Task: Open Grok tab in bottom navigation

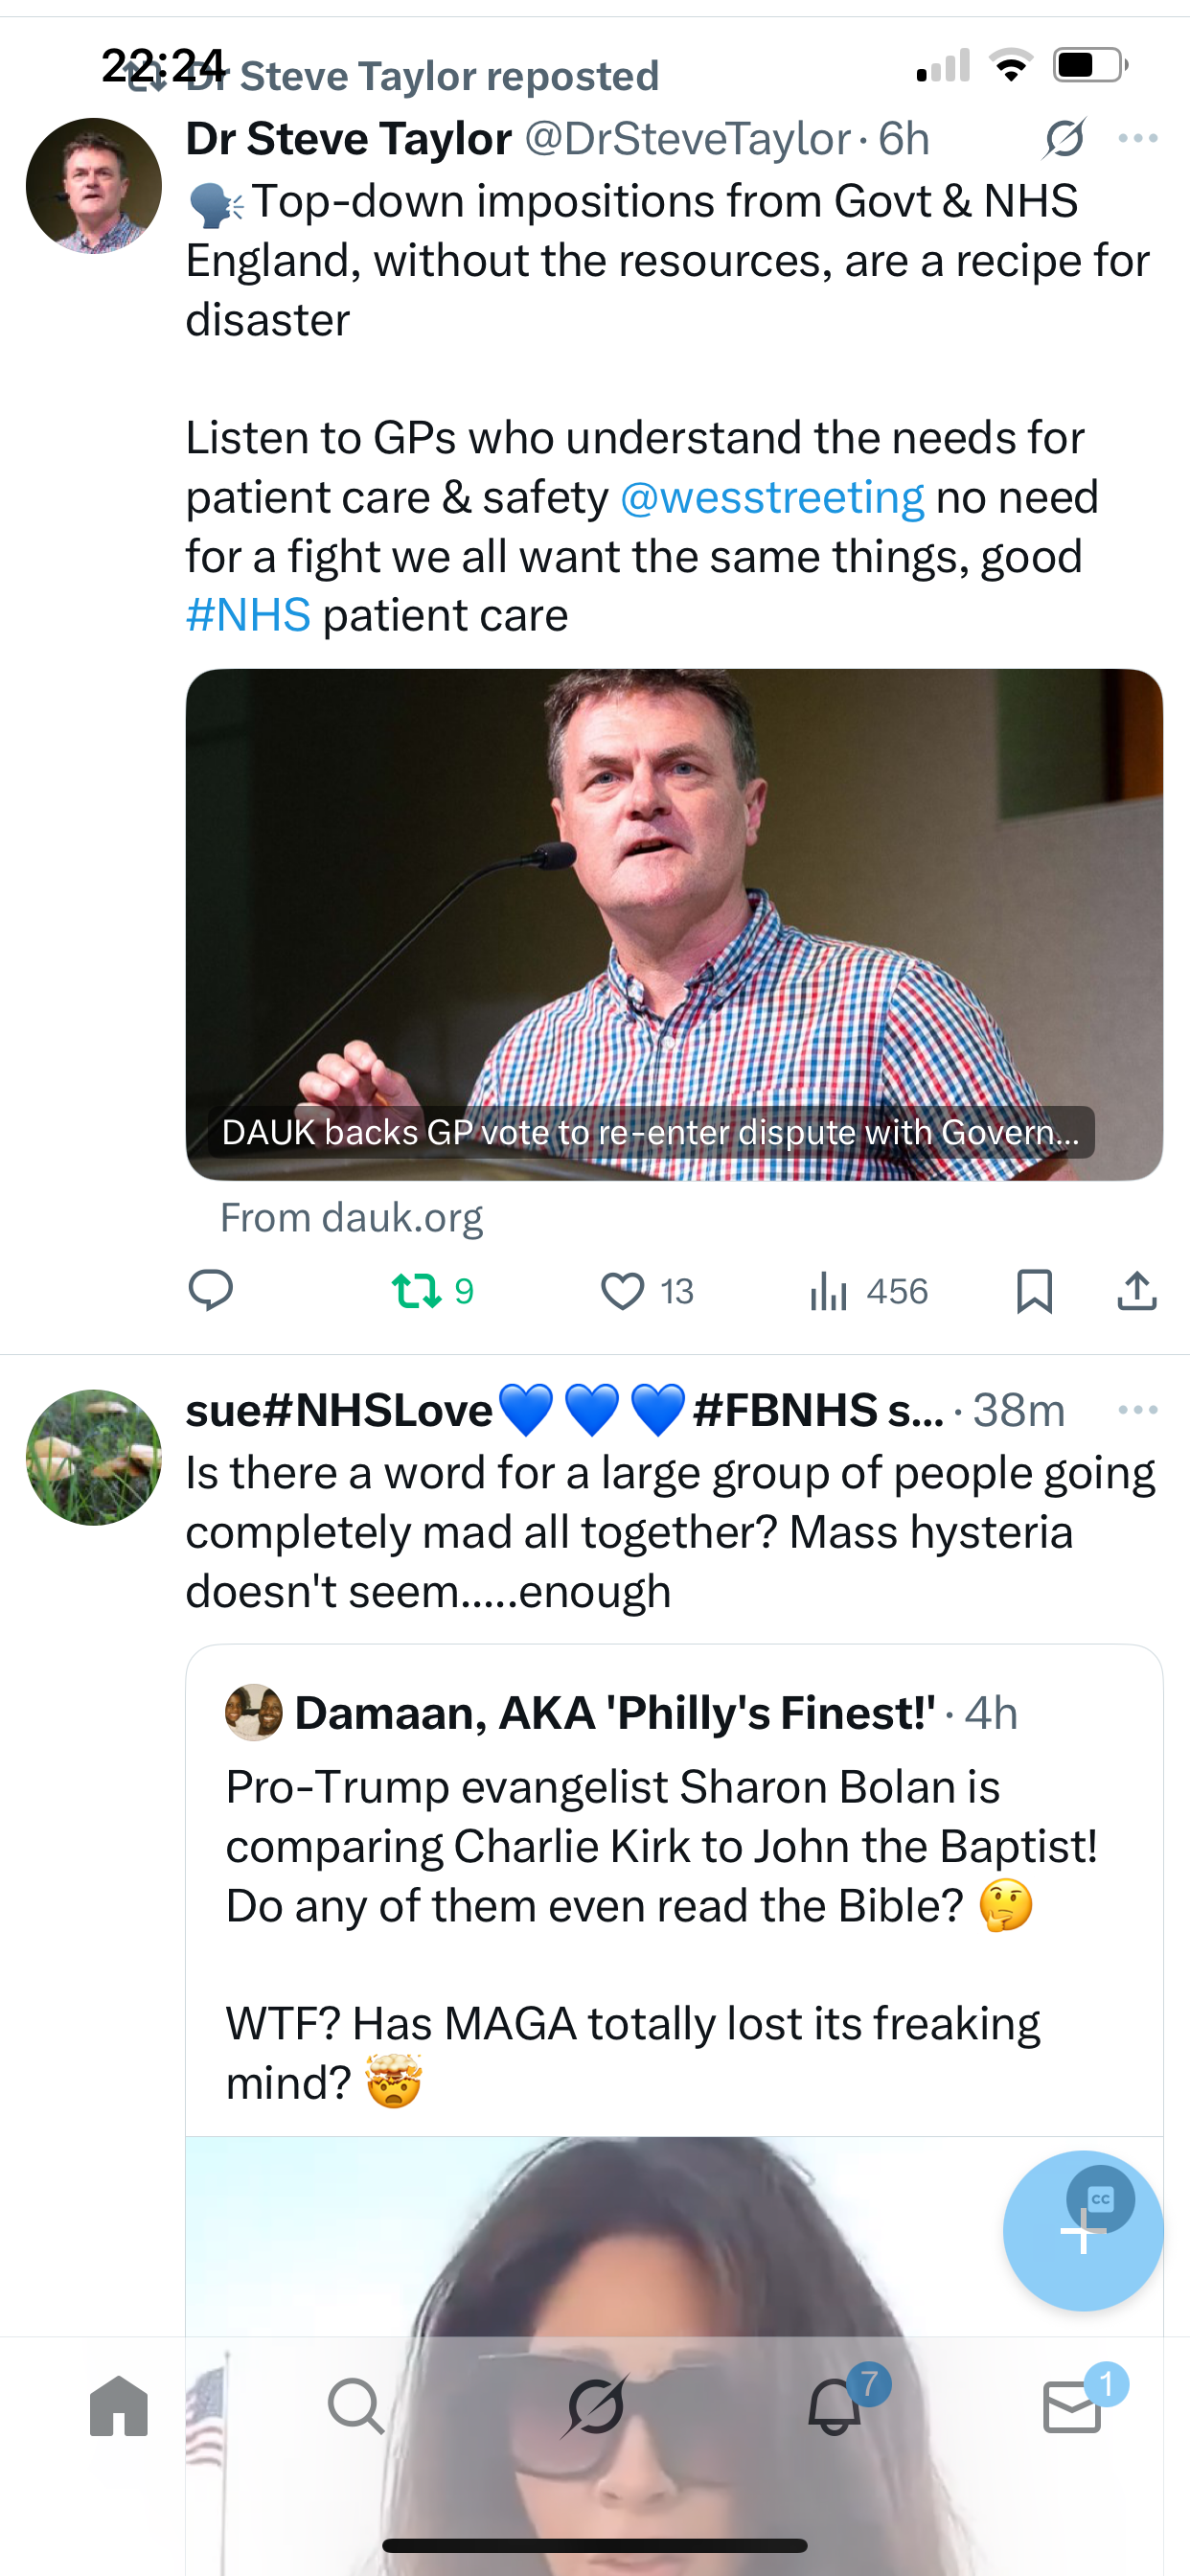Action: point(595,2406)
